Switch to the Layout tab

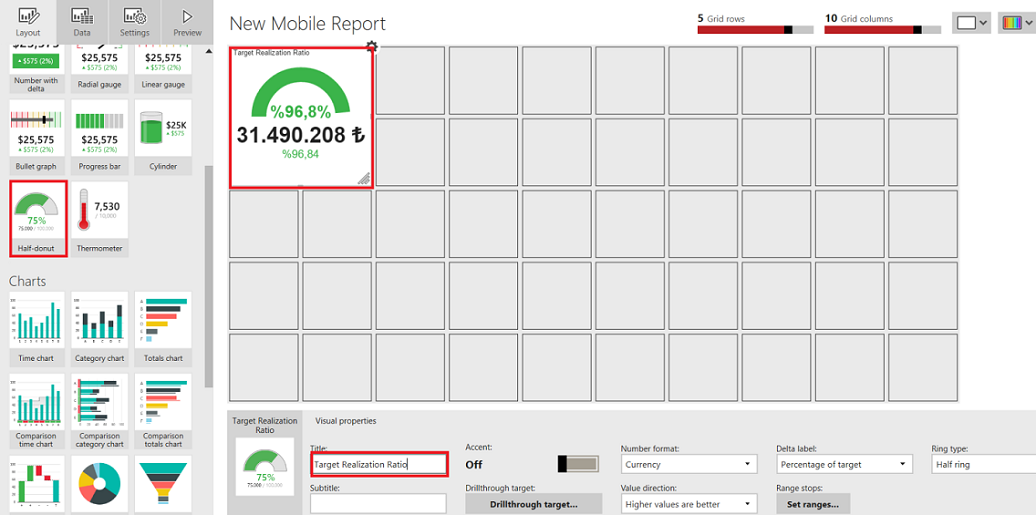pyautogui.click(x=28, y=22)
